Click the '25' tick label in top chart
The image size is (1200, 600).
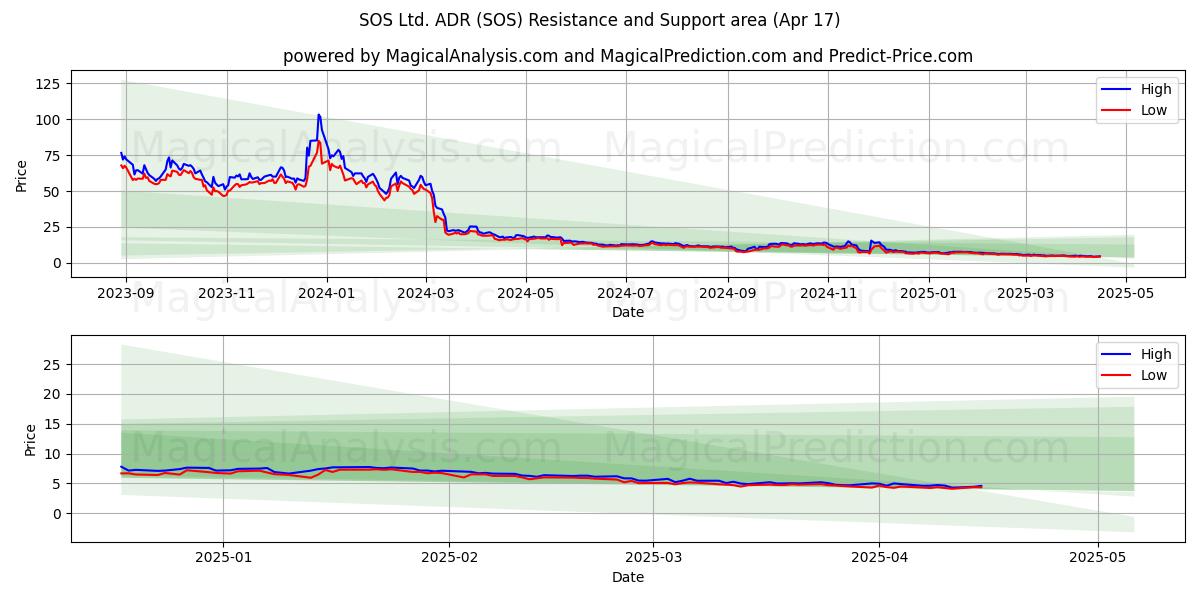coord(54,227)
